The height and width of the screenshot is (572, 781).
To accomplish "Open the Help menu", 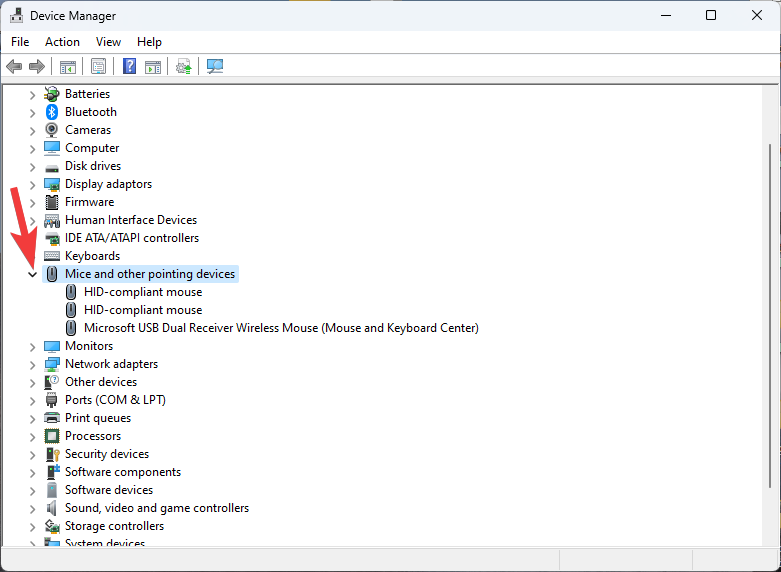I will (149, 42).
